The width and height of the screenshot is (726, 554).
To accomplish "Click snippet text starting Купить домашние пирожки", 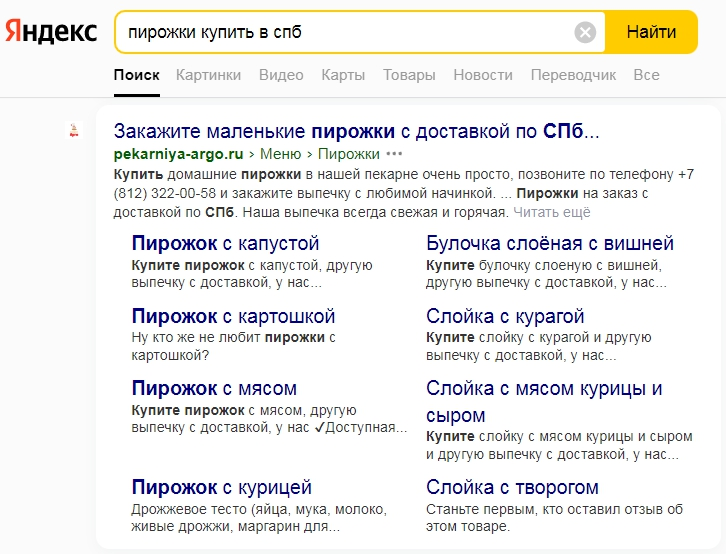I will click(x=404, y=193).
